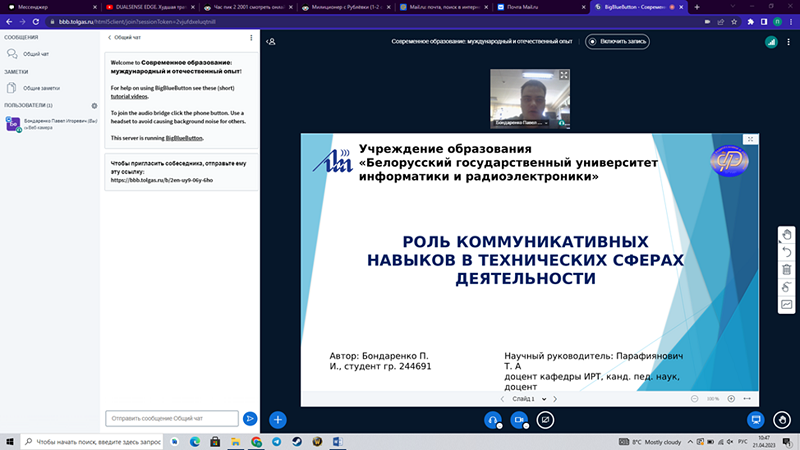Toggle webcam sharing button
This screenshot has height=450, width=800.
click(519, 420)
